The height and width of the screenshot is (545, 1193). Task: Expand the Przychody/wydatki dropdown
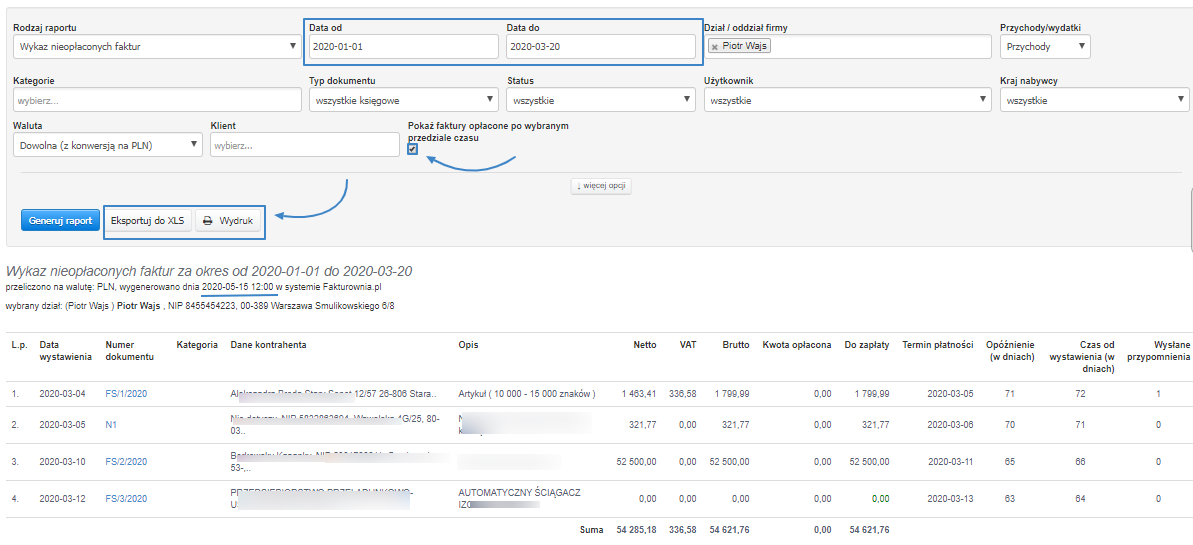1044,47
